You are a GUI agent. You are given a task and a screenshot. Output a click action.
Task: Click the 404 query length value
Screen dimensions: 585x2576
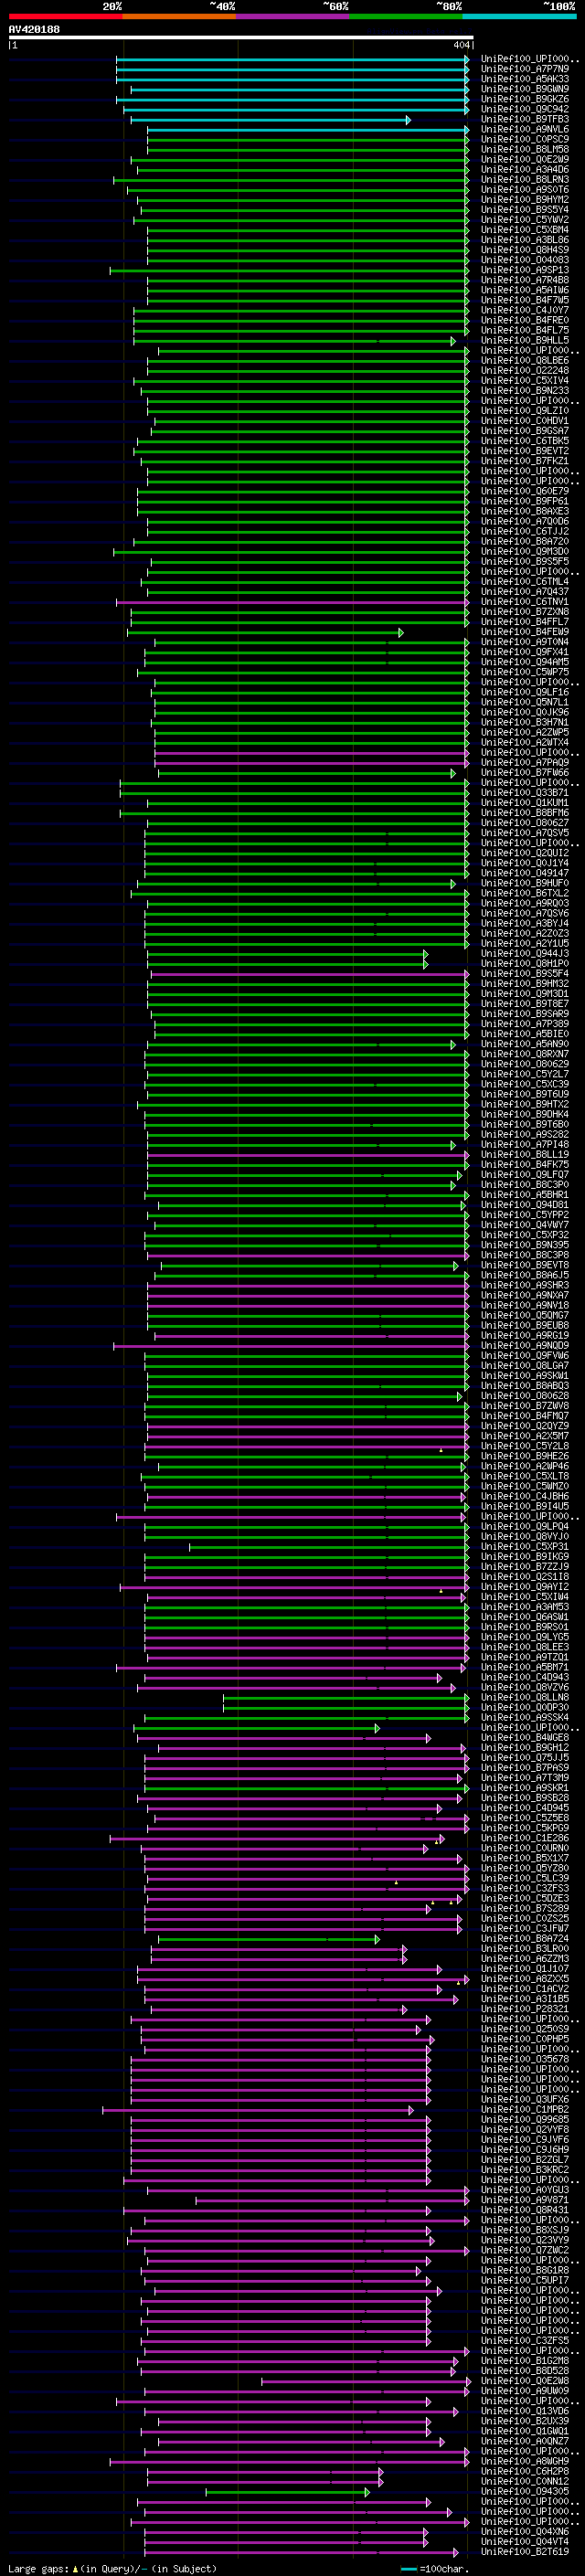point(461,45)
